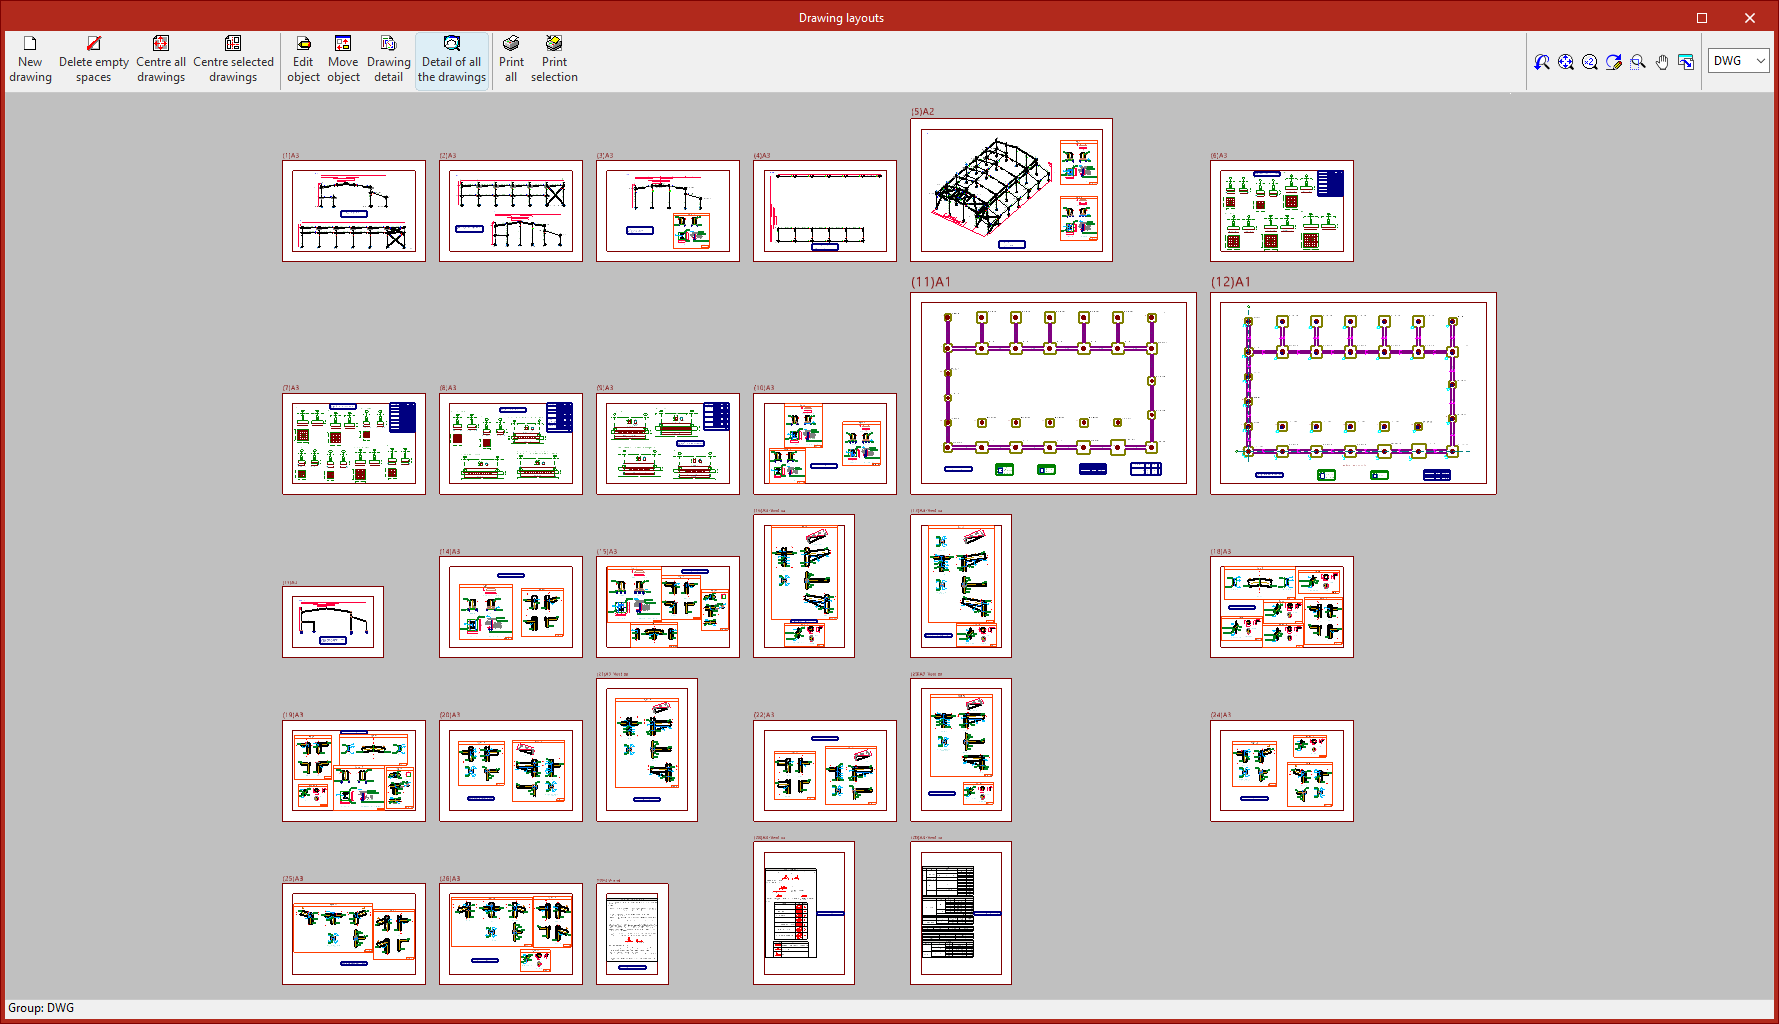Select drawing sheet (15)A3 thumbnail
Viewport: 1779px width, 1024px height.
pos(668,607)
